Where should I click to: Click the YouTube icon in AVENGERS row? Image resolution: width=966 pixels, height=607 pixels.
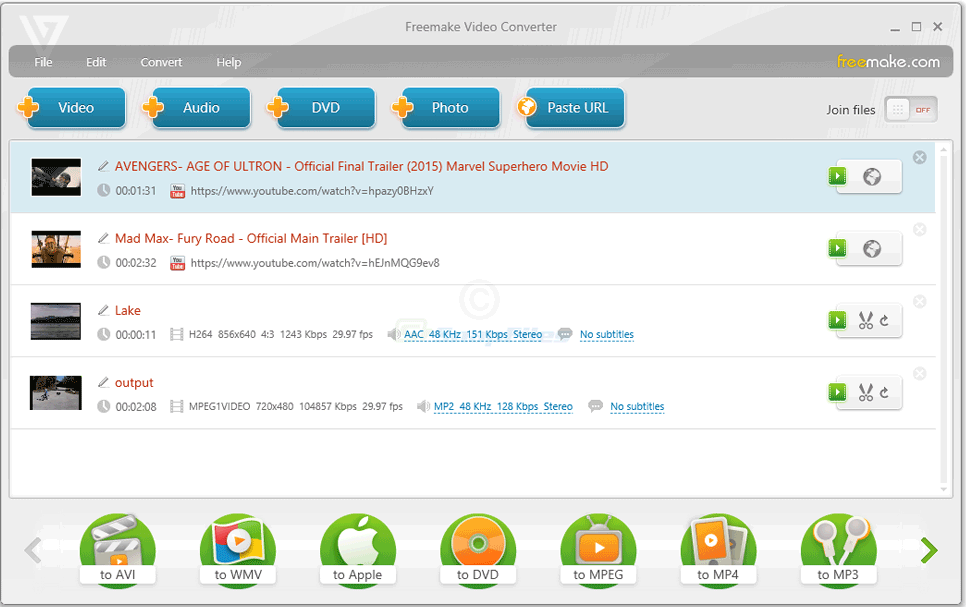[x=177, y=191]
